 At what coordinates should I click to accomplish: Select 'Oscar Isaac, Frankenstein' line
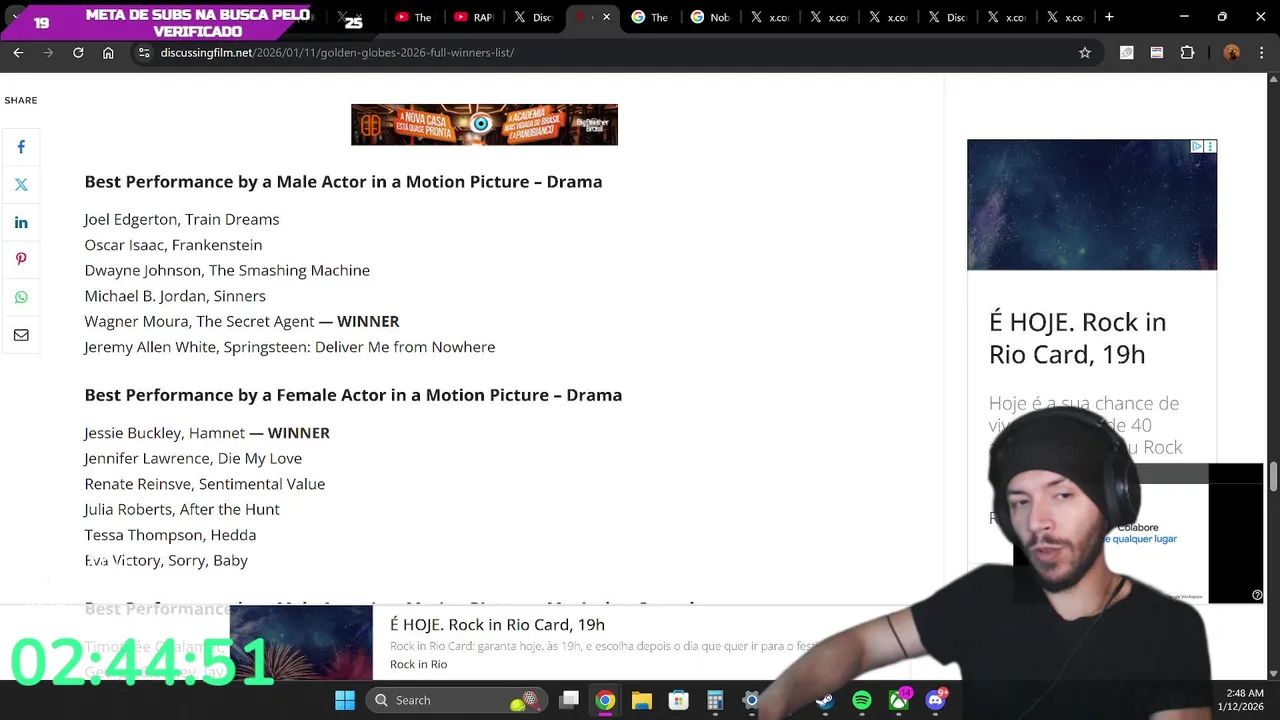(173, 245)
